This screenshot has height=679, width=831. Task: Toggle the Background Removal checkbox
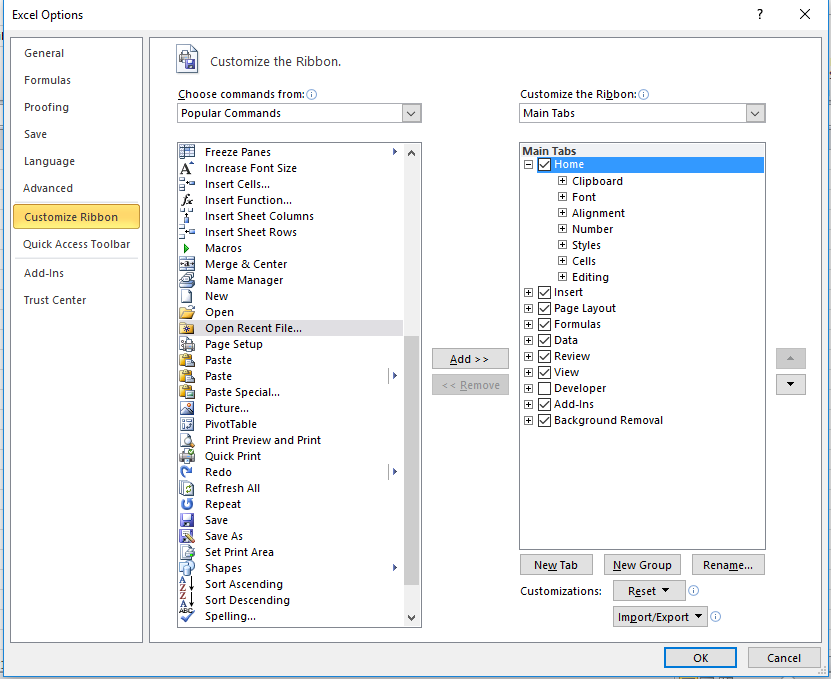(544, 420)
